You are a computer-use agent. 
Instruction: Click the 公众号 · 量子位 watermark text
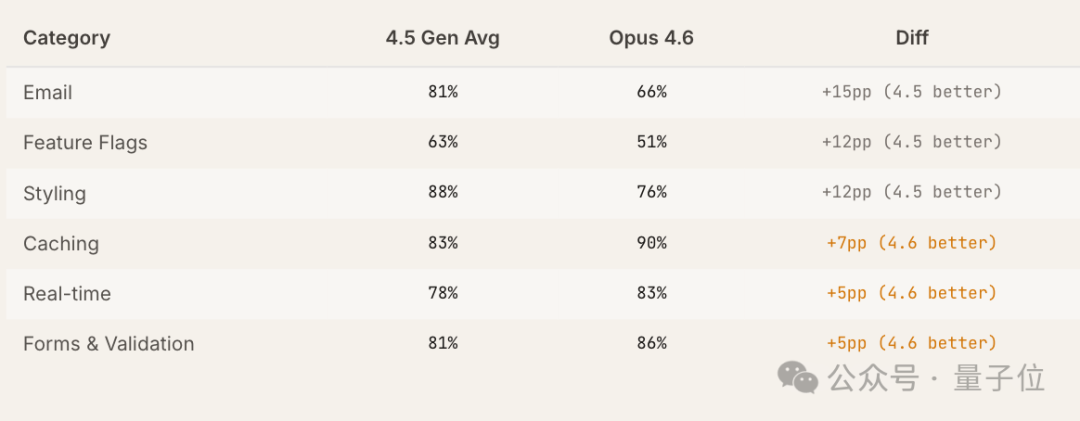tap(935, 378)
